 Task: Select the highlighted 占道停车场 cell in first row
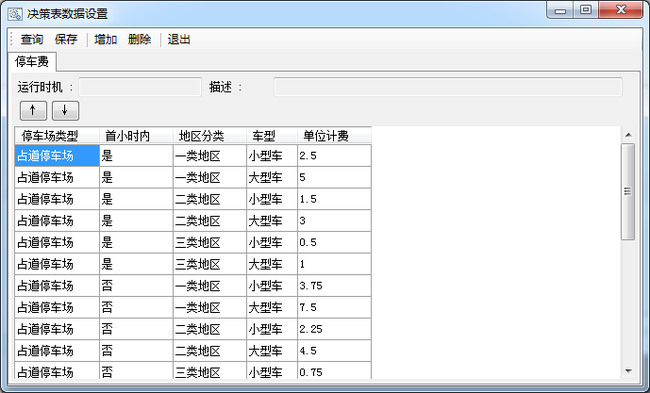click(57, 156)
